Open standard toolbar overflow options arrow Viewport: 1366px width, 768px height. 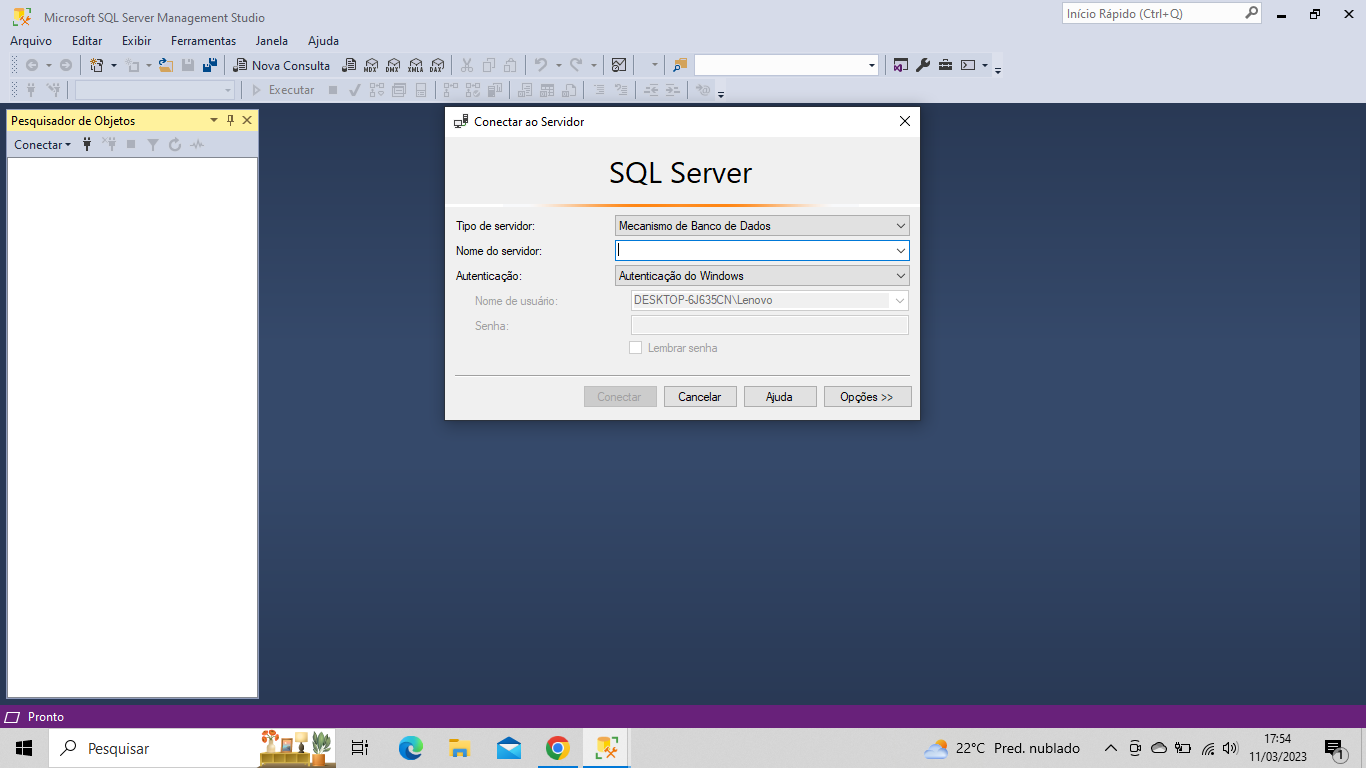(x=998, y=70)
